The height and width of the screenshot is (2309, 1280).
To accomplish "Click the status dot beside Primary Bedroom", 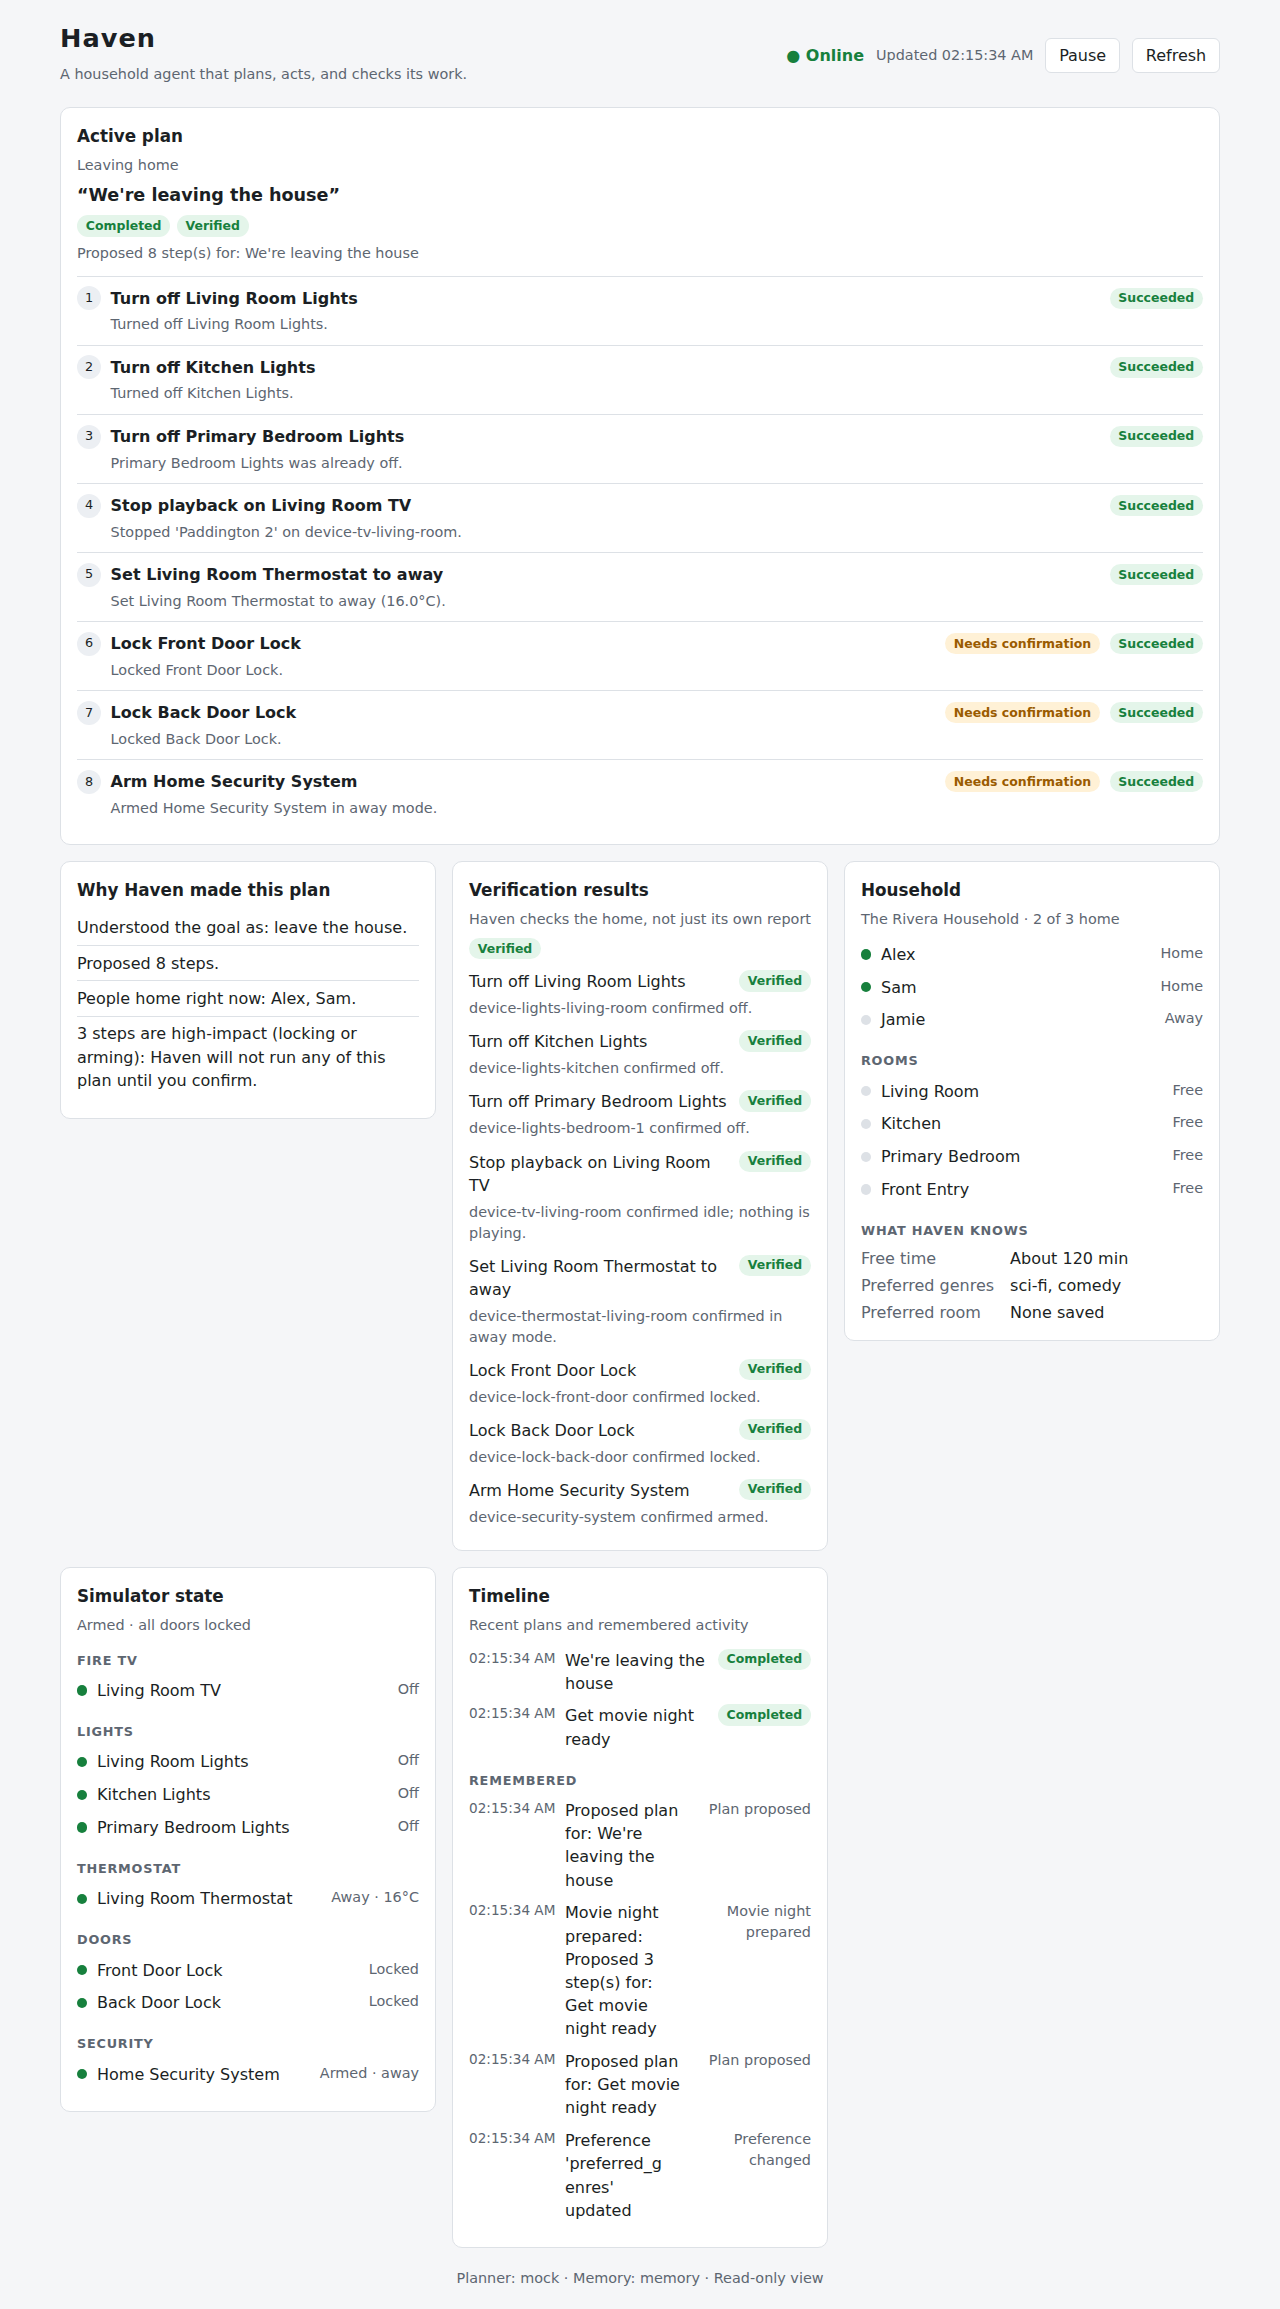I will coord(866,1157).
